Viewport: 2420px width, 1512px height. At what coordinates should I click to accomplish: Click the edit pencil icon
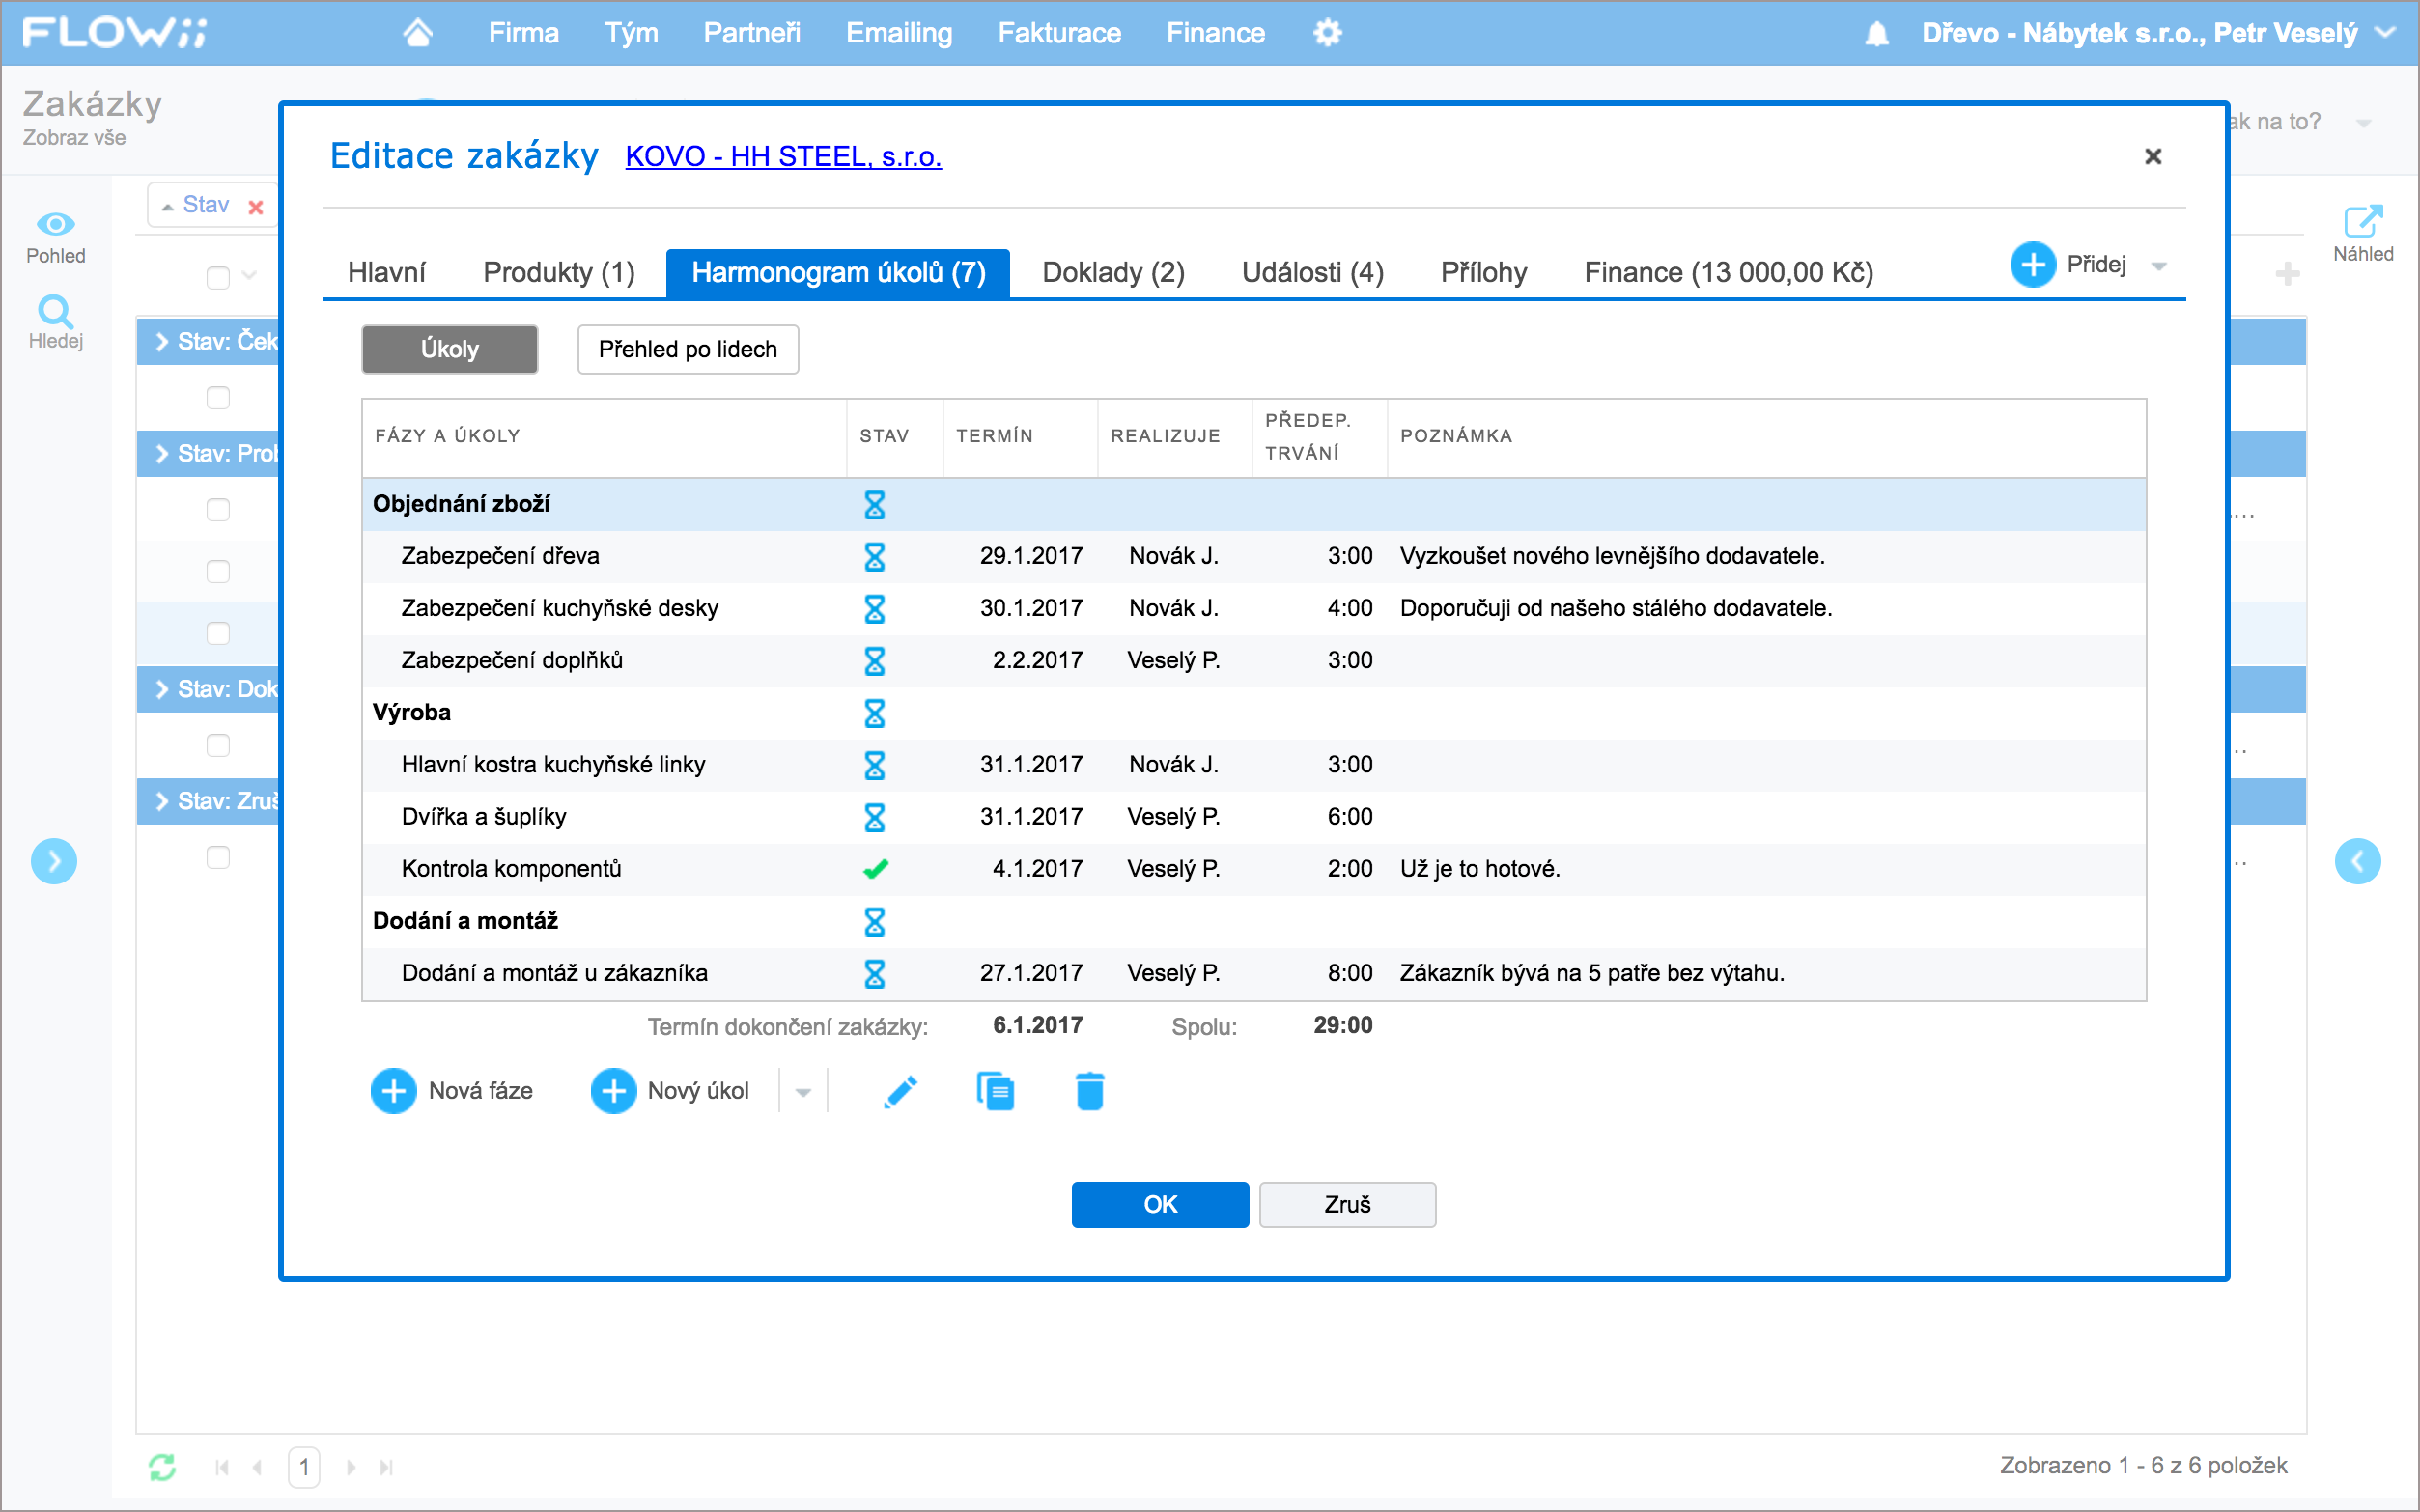click(900, 1091)
